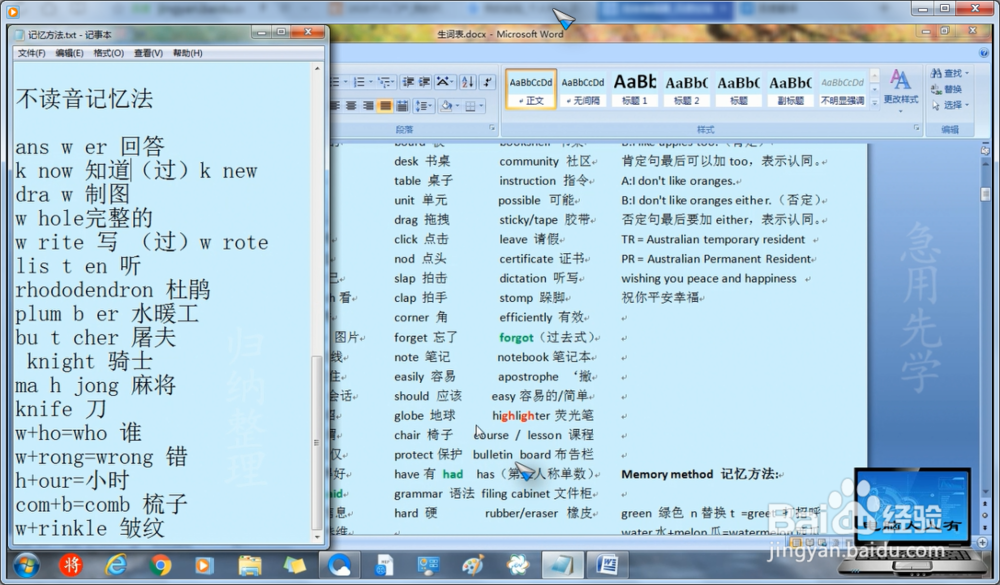
Task: Switch to Word via taskbar icon
Action: point(607,565)
